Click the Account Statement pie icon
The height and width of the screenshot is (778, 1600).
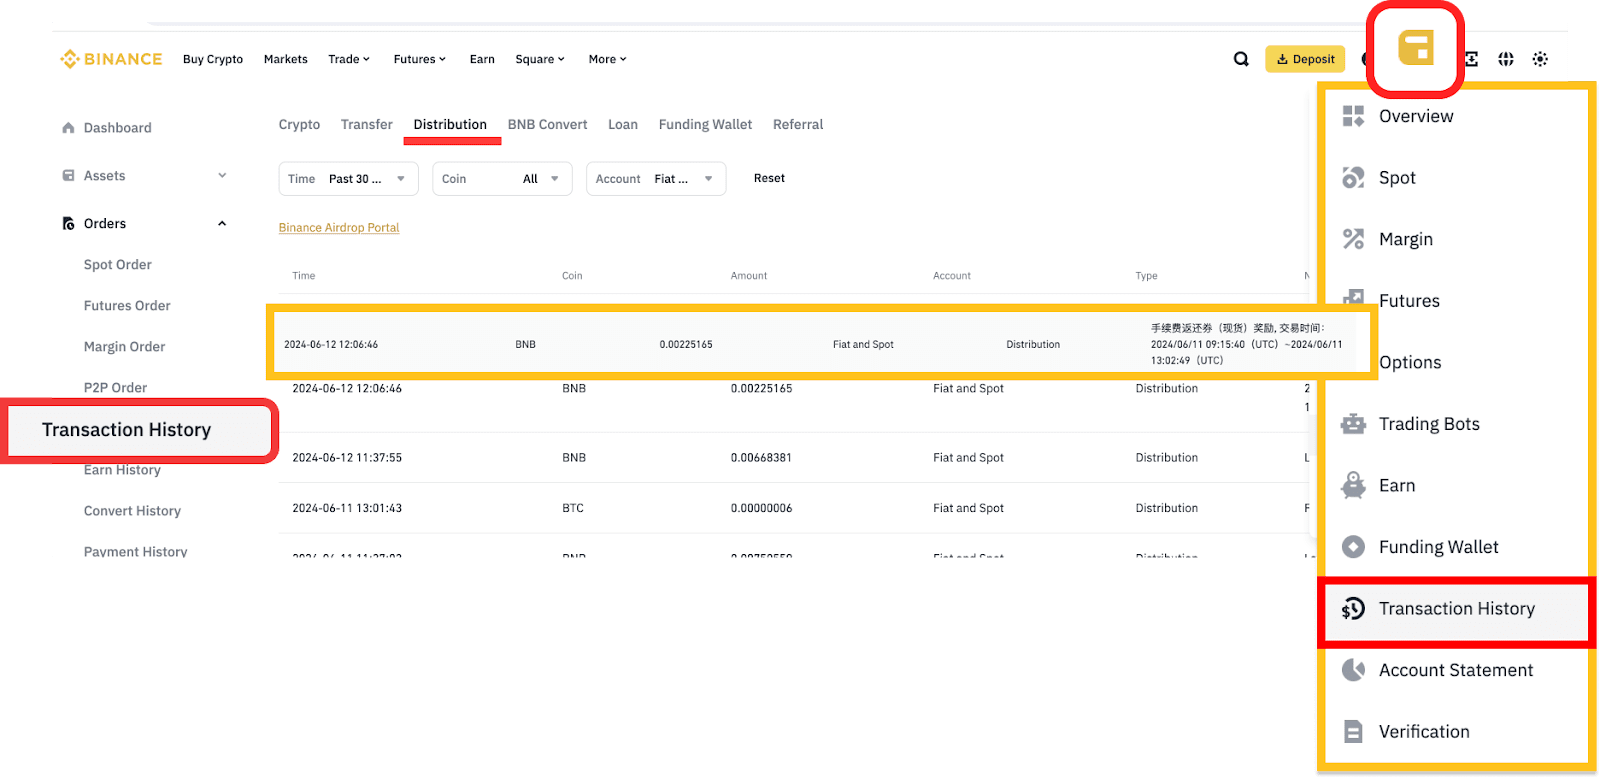[x=1353, y=670]
